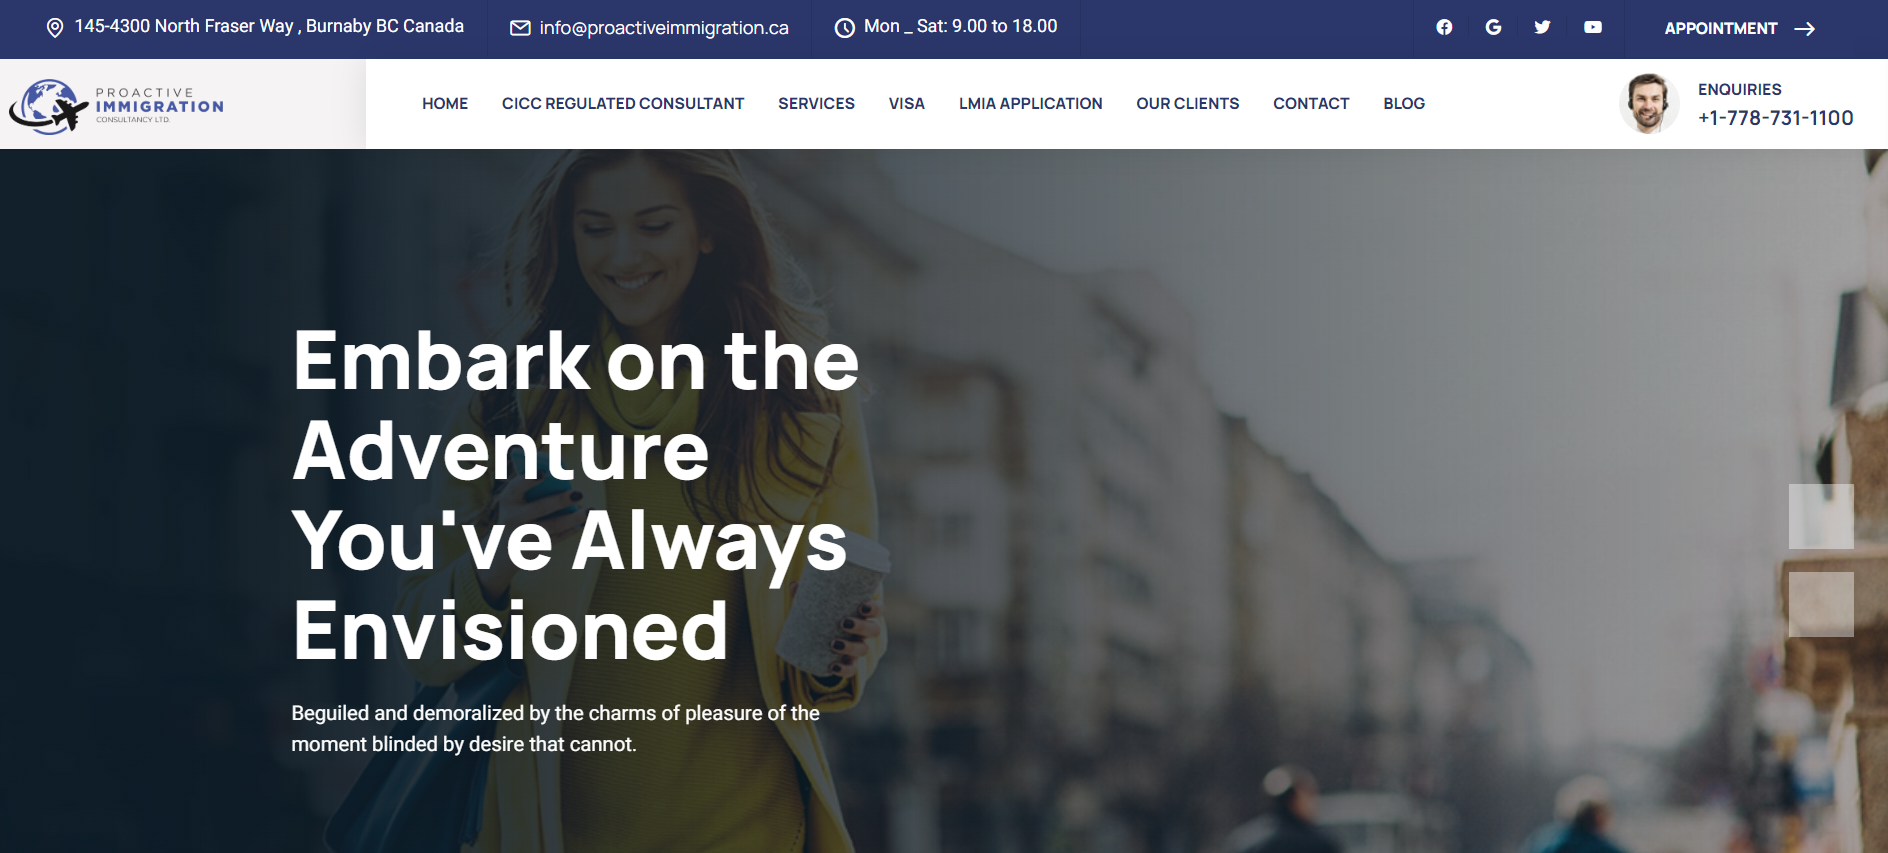The image size is (1888, 853).
Task: Open the Blog menu item
Action: 1404,103
